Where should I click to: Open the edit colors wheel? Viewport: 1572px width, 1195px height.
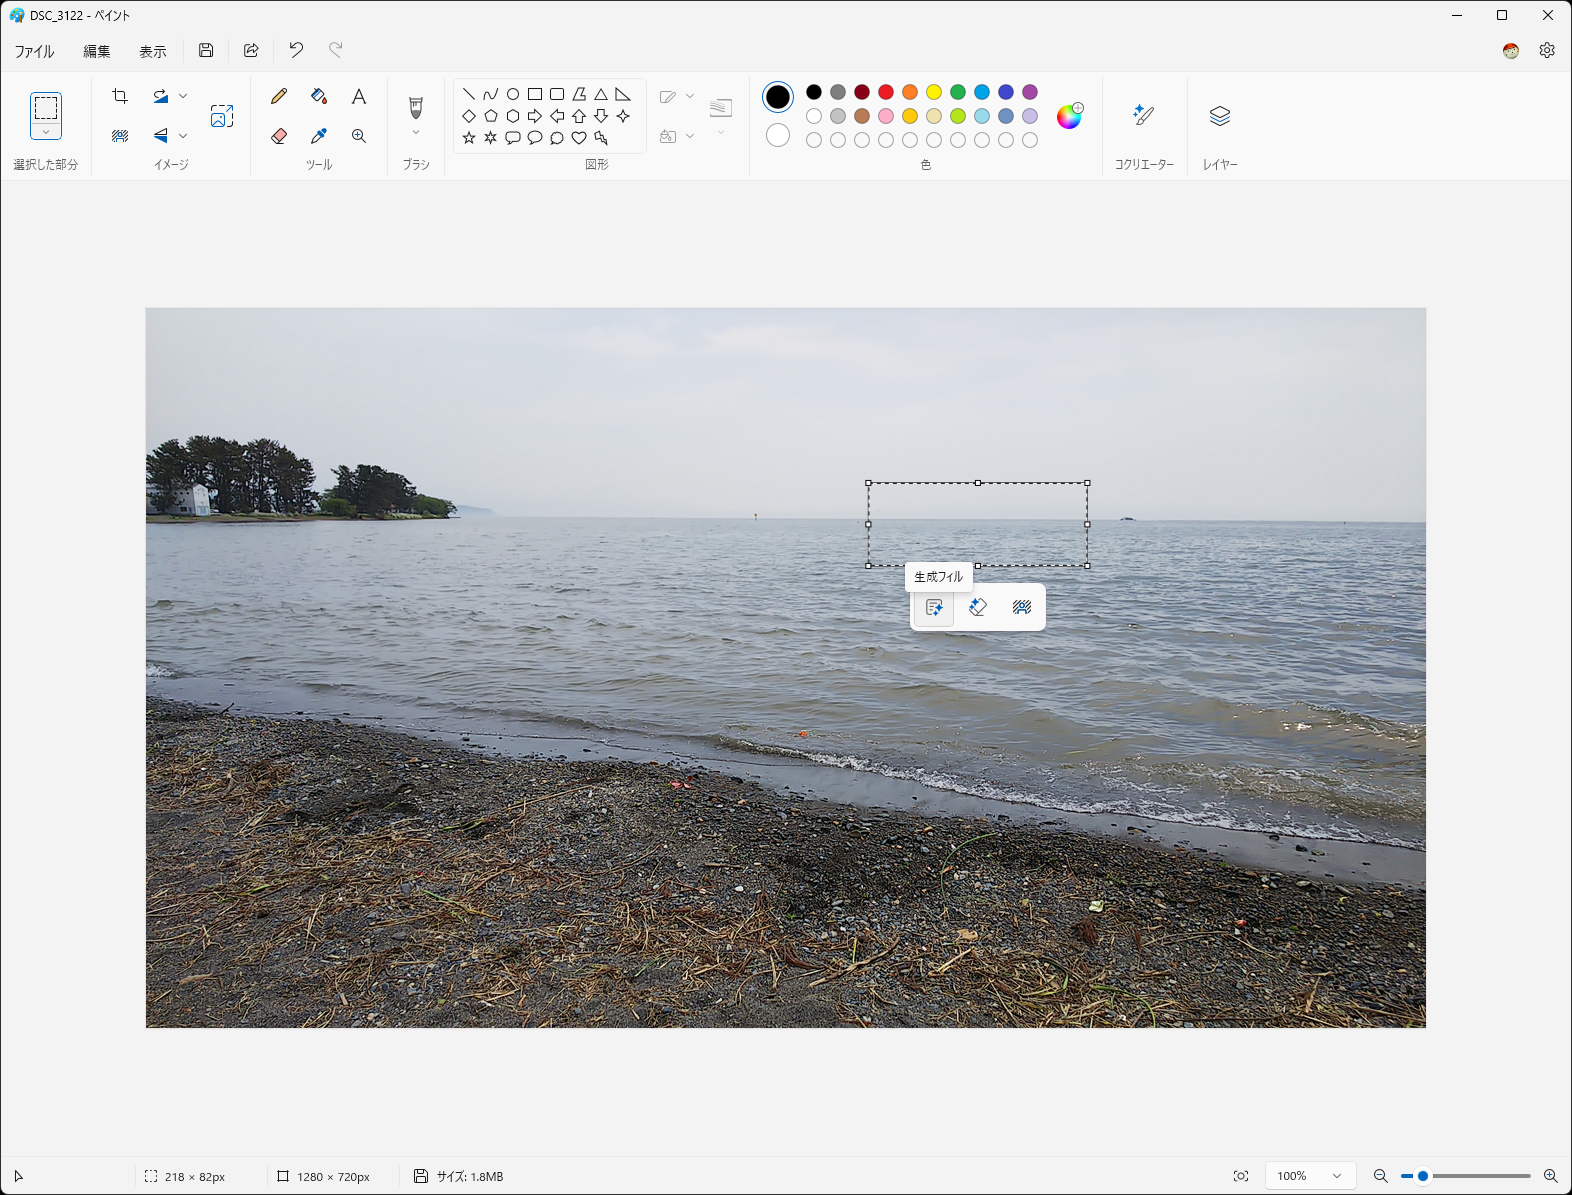[x=1069, y=116]
